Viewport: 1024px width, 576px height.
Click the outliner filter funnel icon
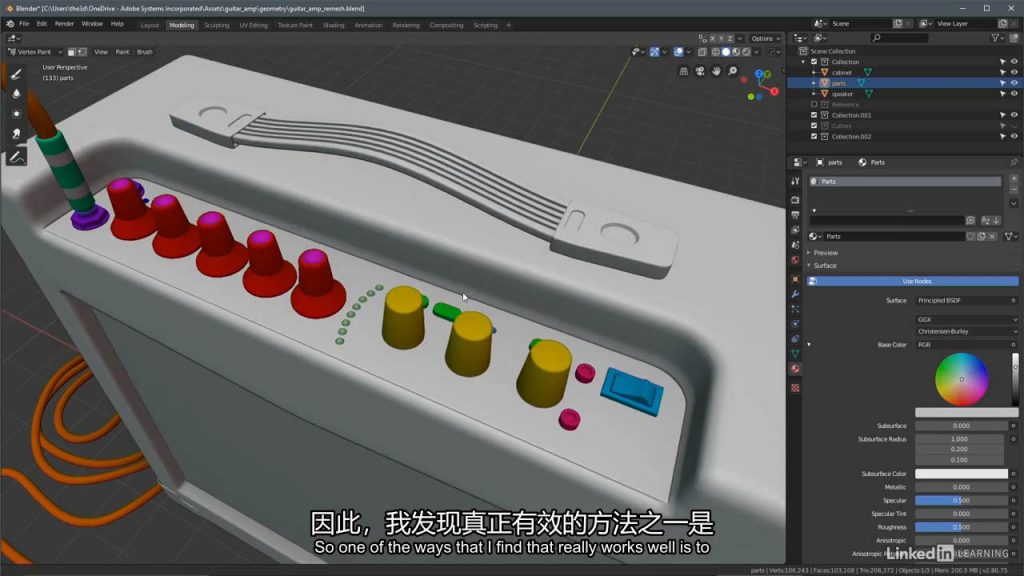click(995, 38)
